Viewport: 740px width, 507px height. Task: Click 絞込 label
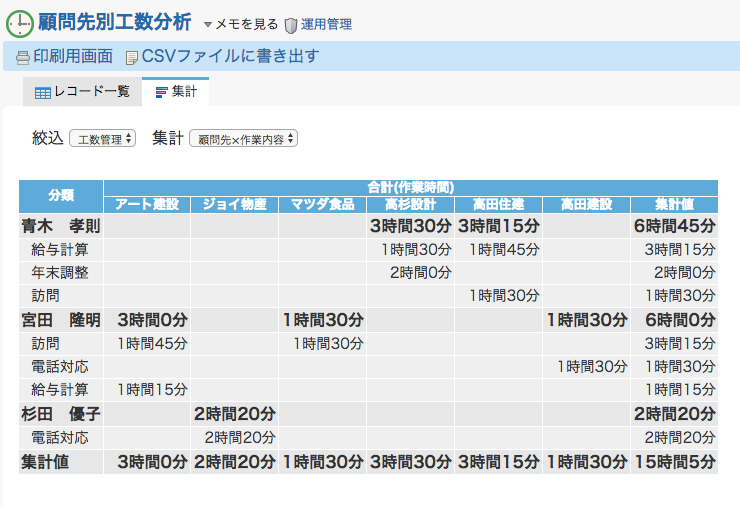48,138
